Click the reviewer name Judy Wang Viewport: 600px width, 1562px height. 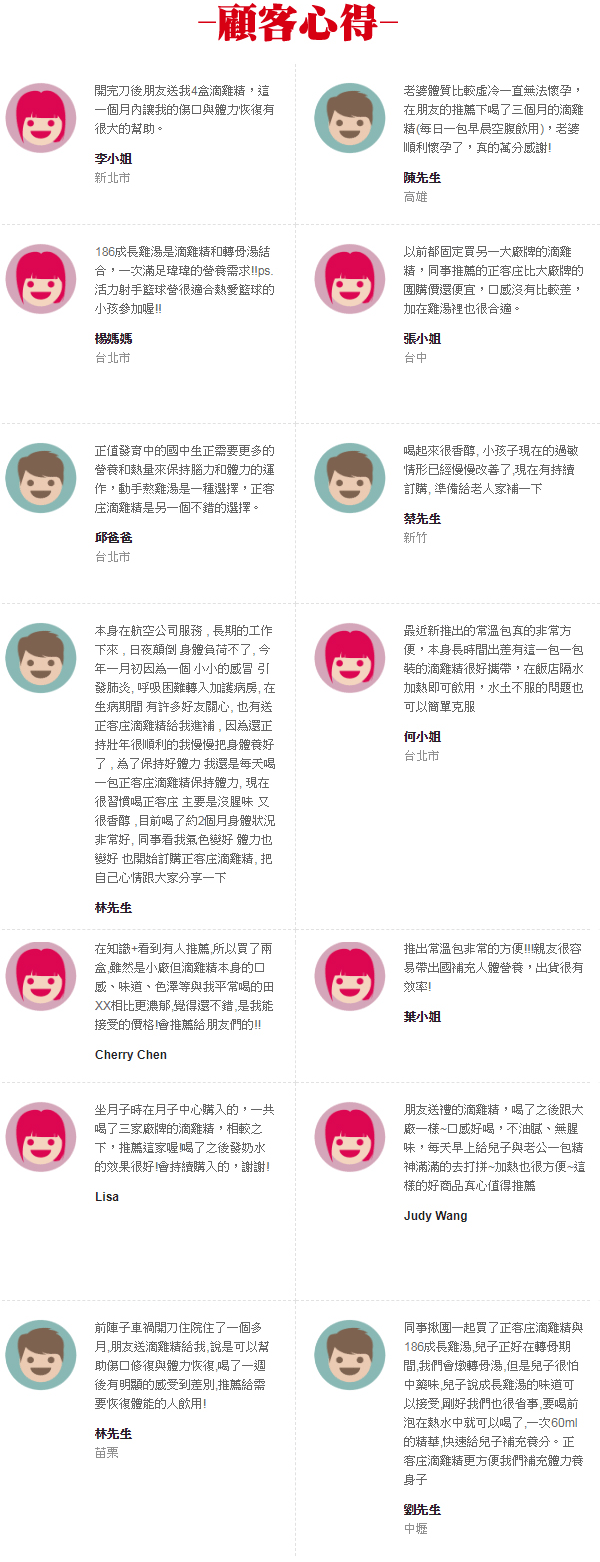tap(435, 1216)
